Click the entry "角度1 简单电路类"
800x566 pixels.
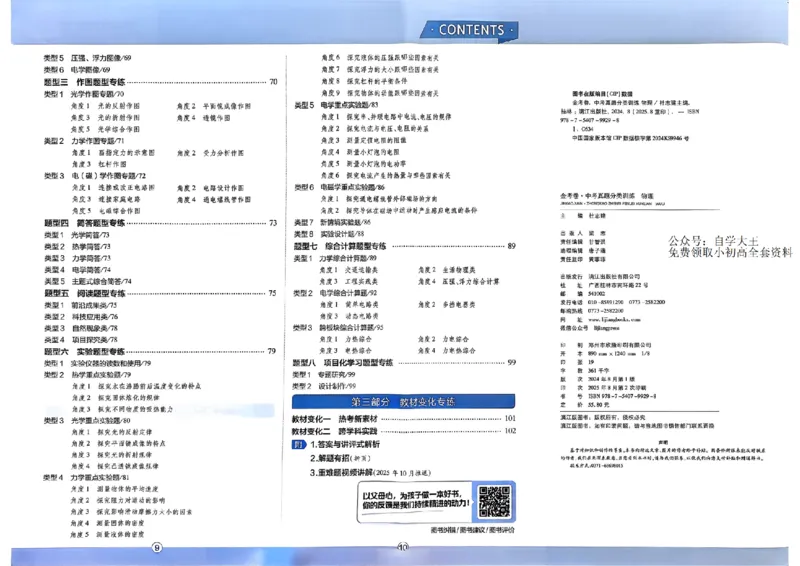(349, 305)
